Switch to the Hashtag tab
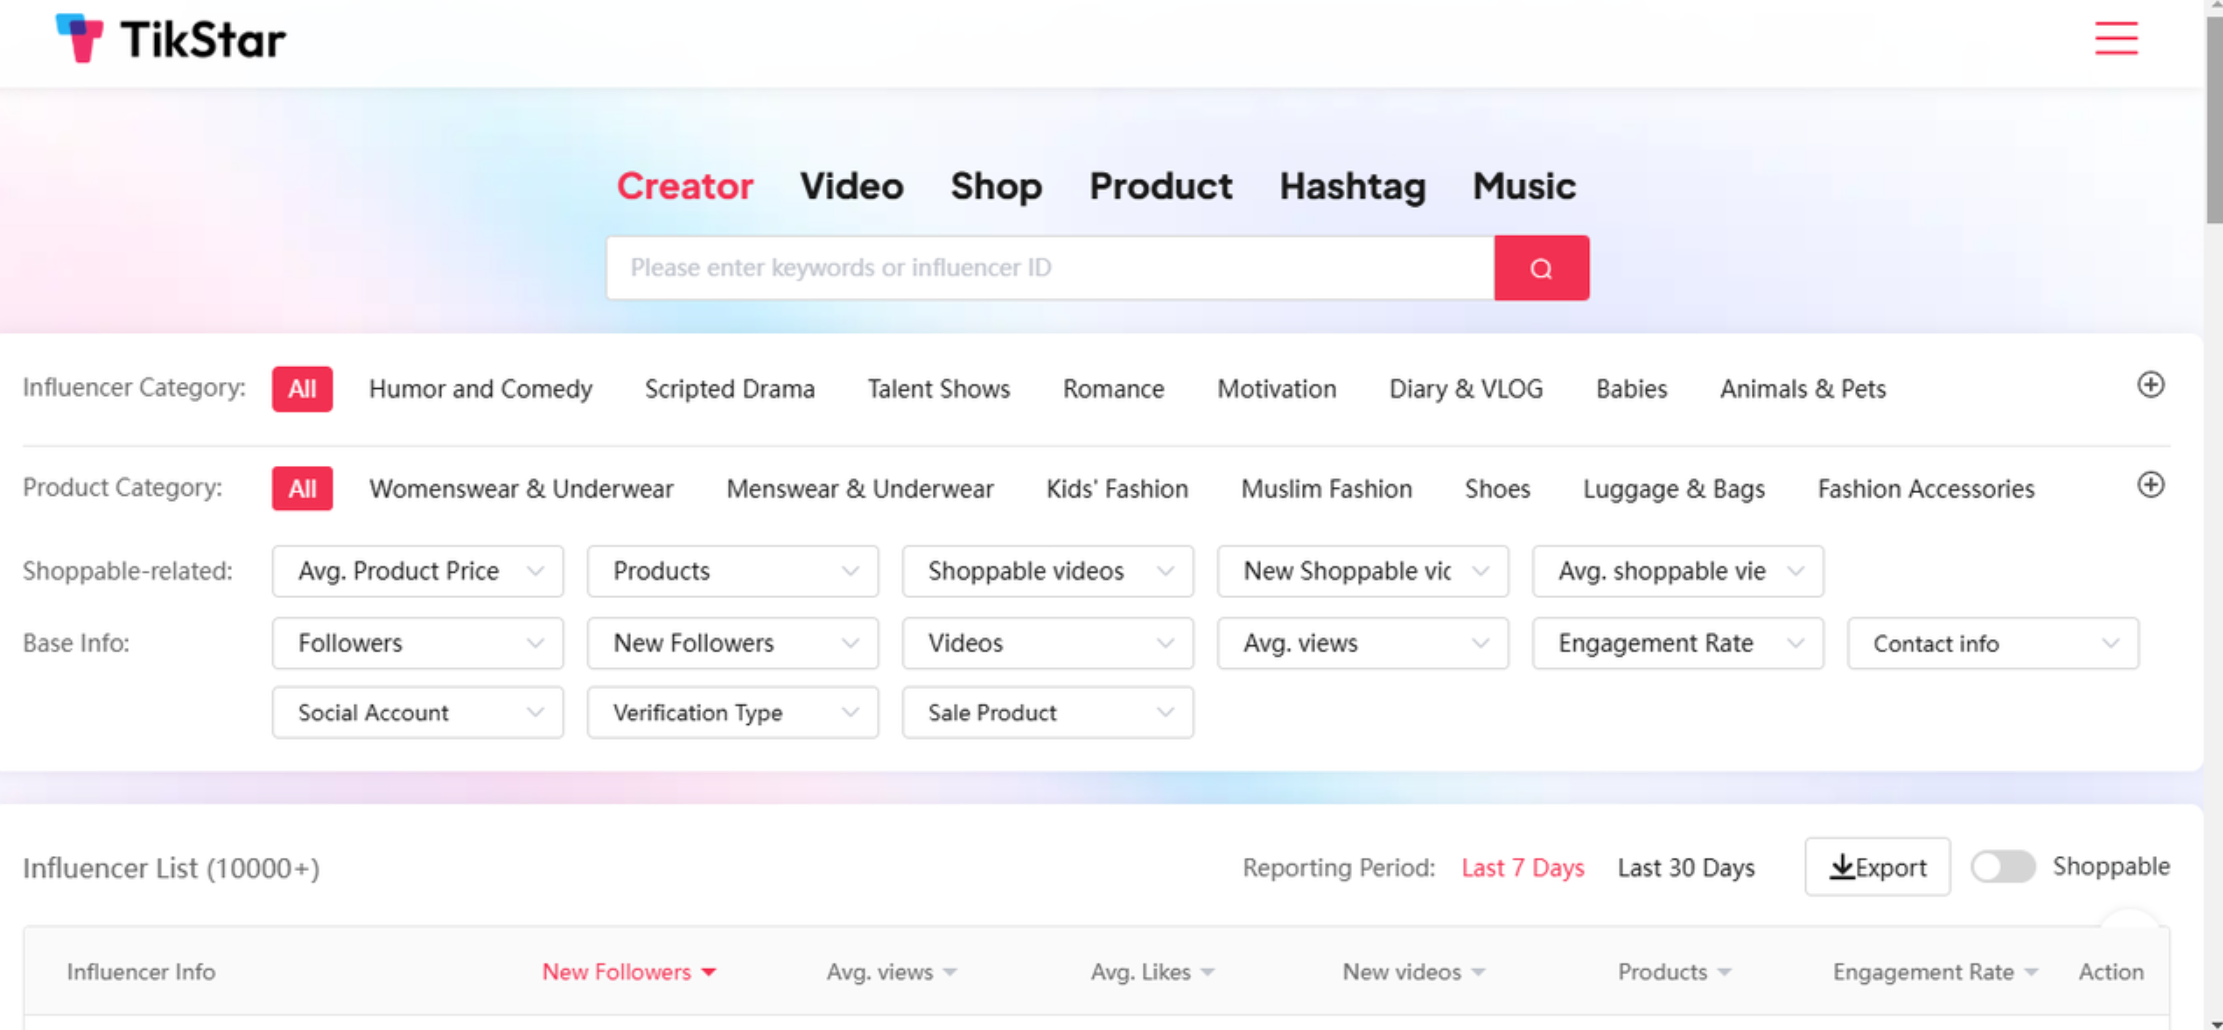This screenshot has width=2223, height=1030. [x=1352, y=186]
